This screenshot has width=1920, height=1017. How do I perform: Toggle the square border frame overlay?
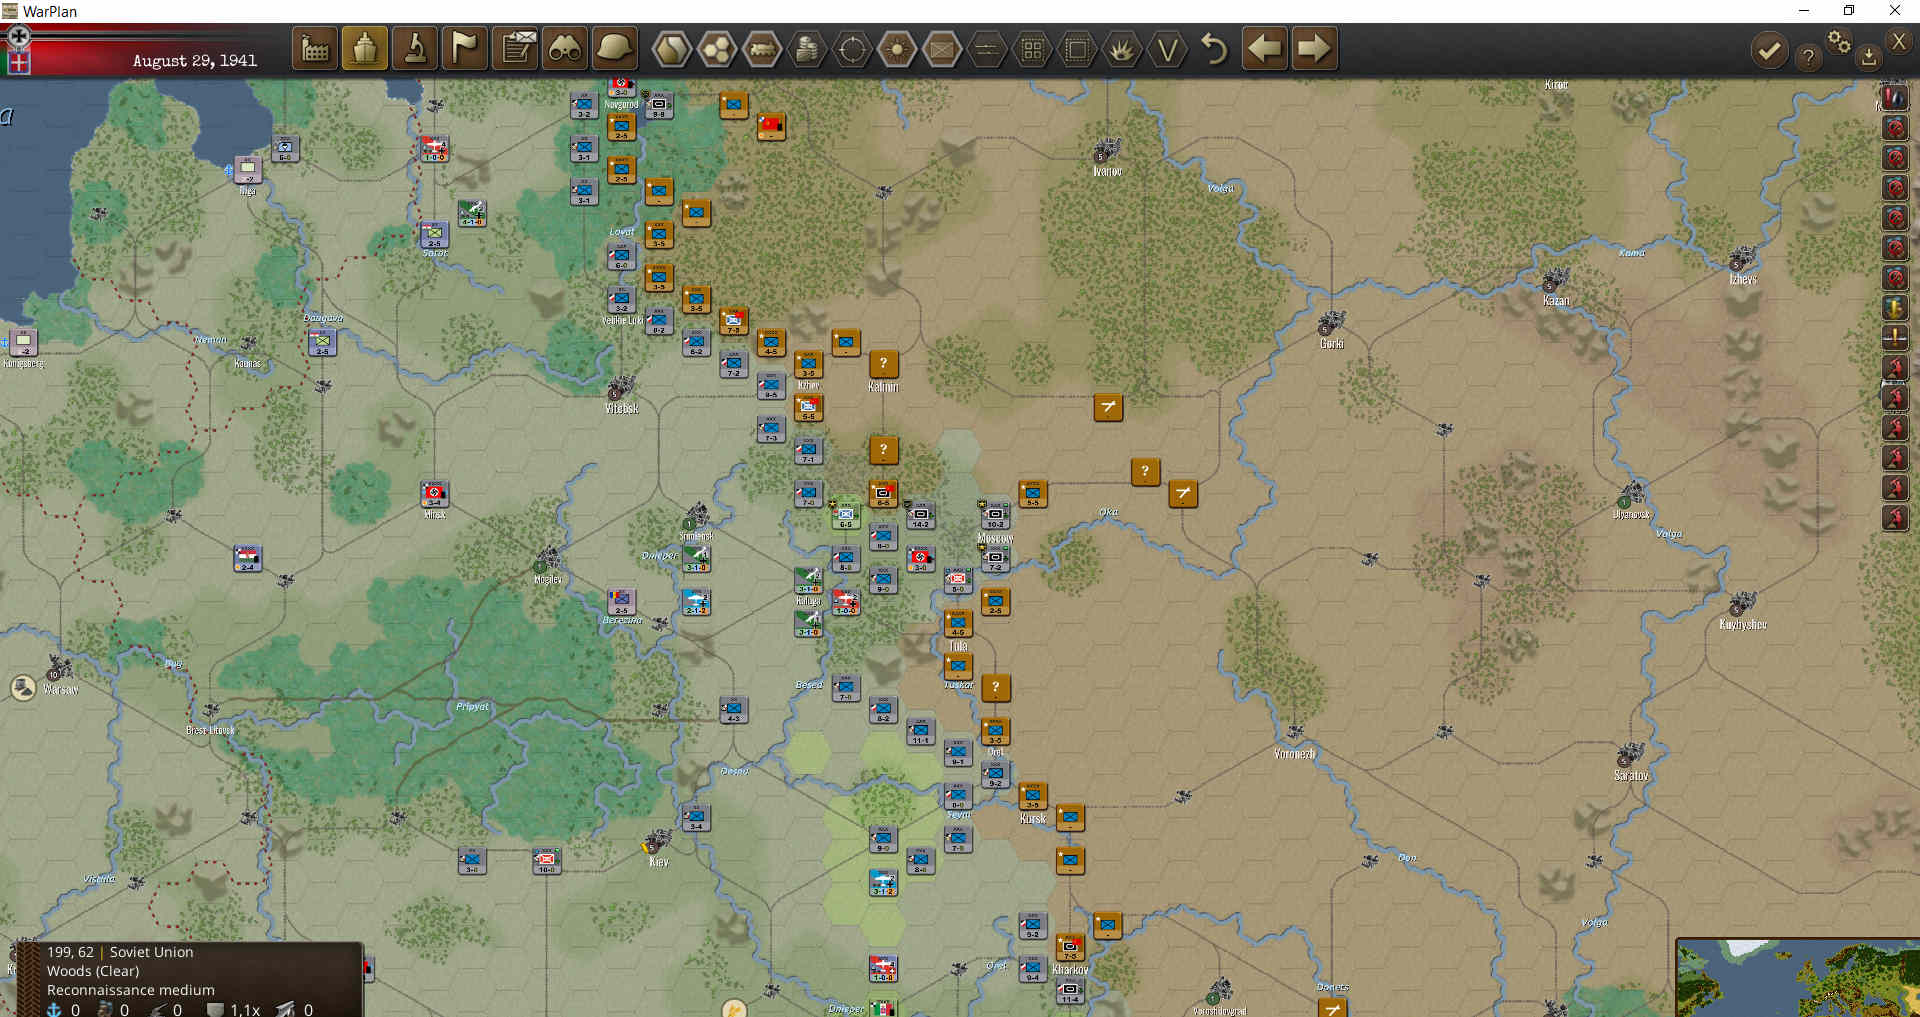1077,49
